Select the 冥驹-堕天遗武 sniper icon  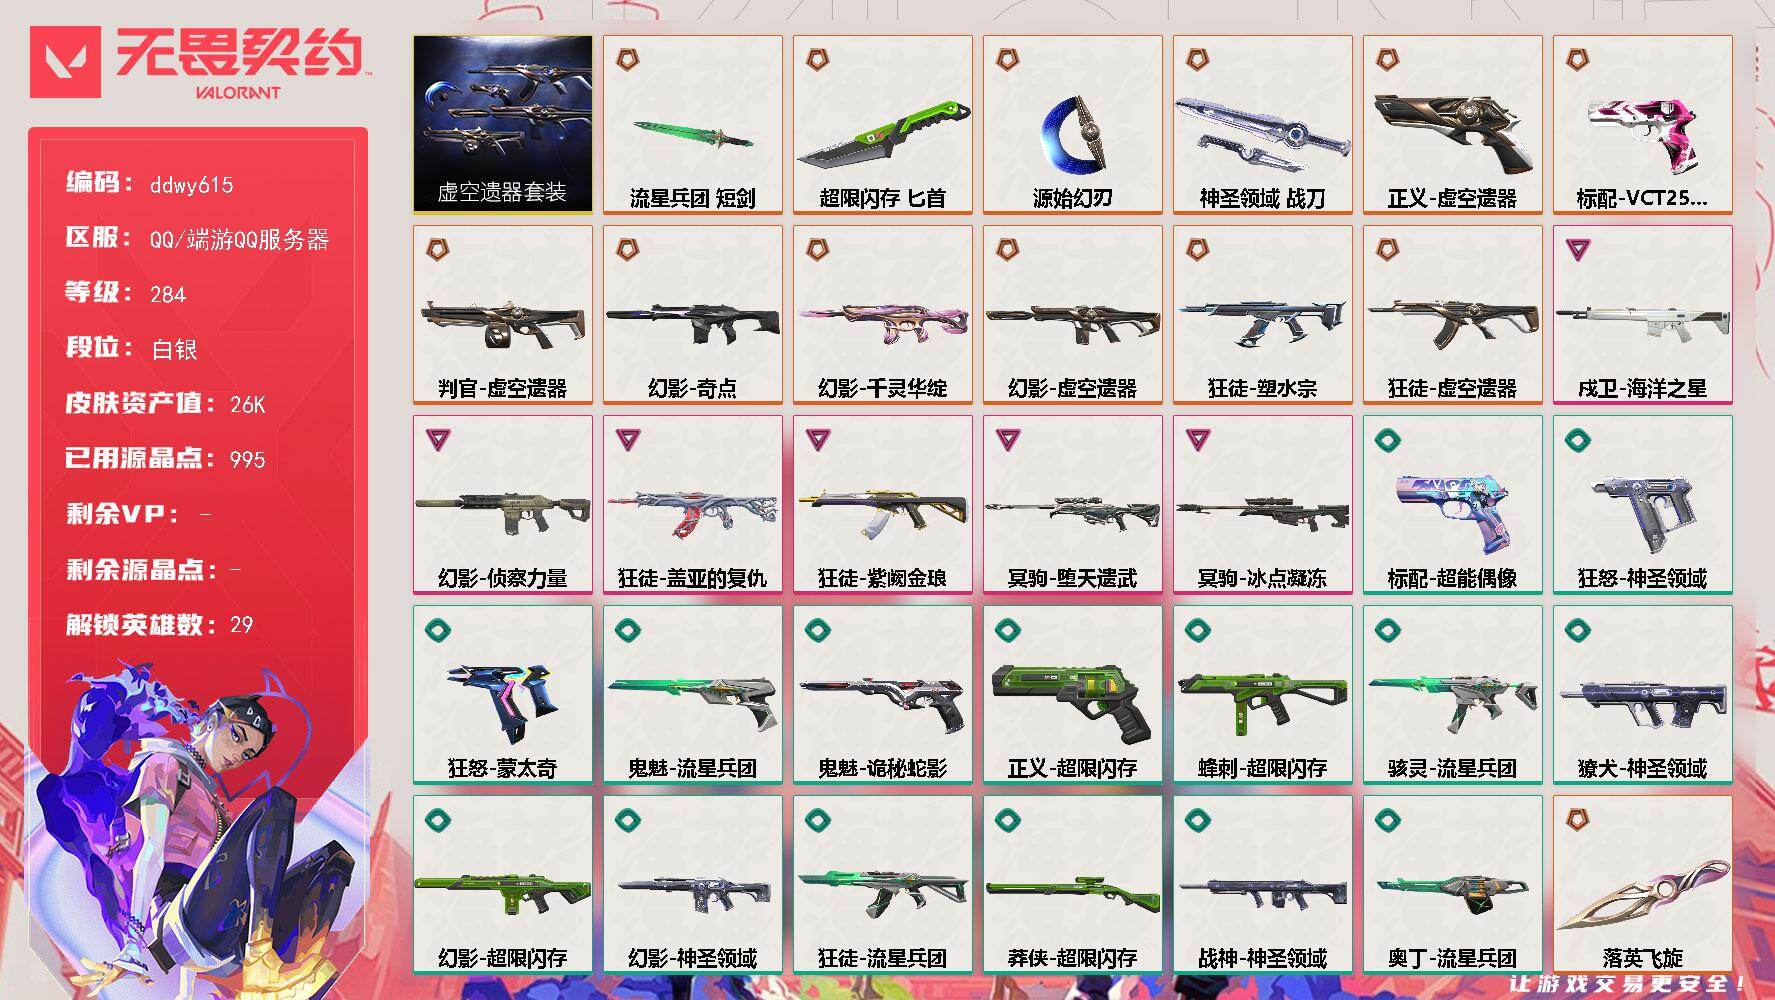(1072, 511)
